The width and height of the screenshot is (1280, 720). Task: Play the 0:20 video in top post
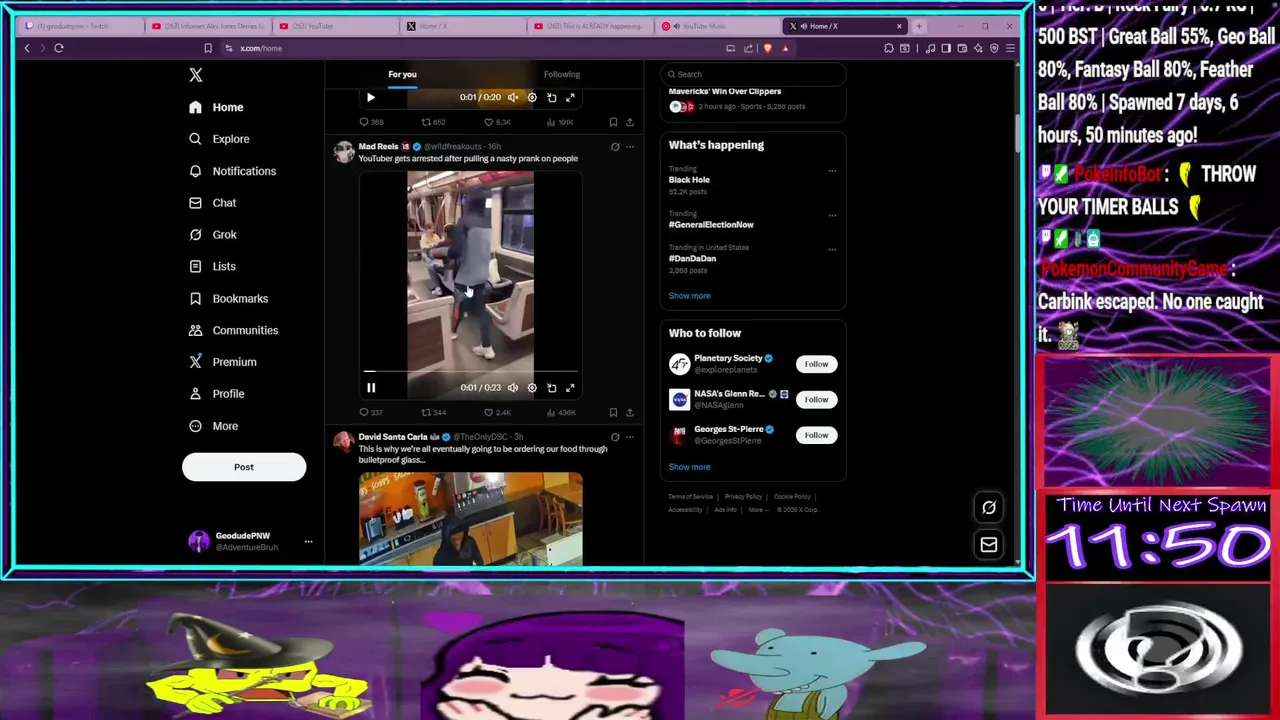[x=371, y=98]
